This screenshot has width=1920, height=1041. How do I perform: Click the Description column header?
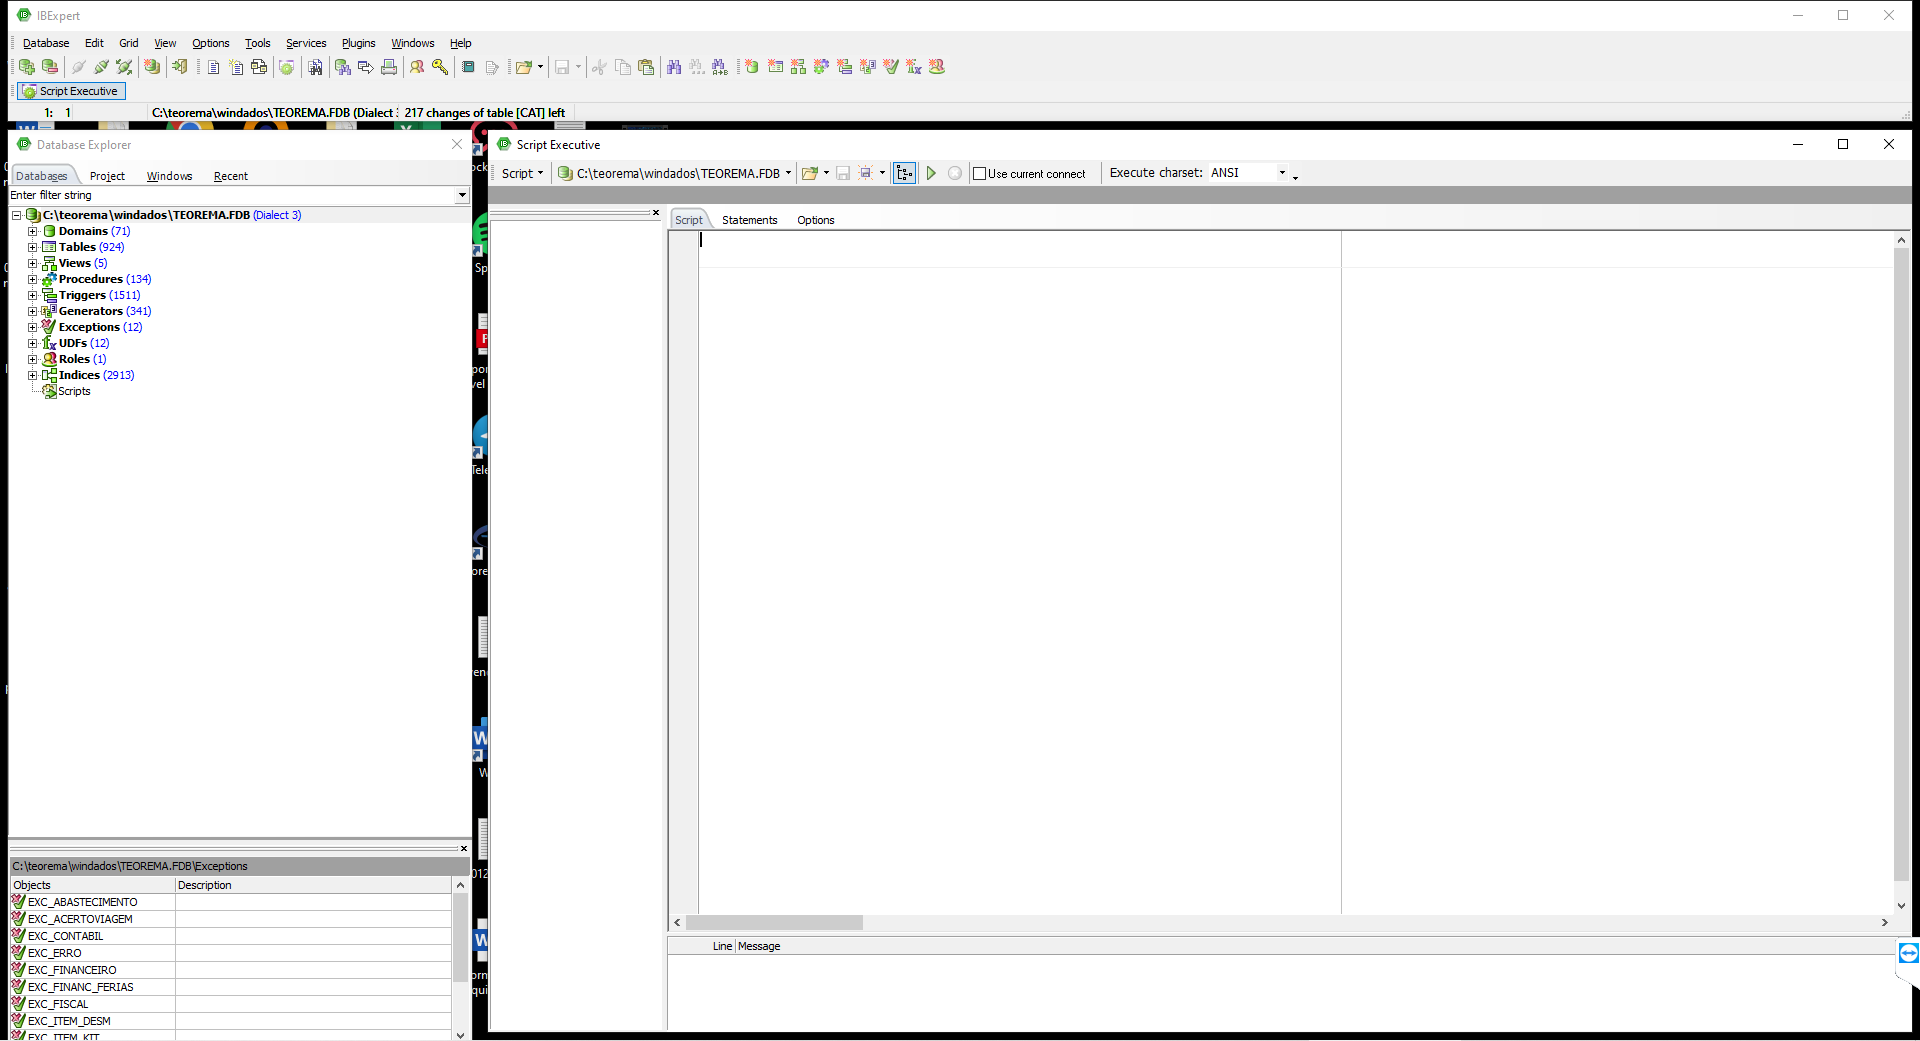click(313, 885)
